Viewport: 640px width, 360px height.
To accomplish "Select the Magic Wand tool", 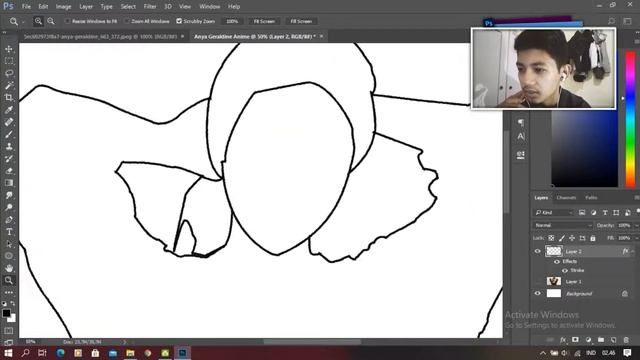I will point(9,86).
